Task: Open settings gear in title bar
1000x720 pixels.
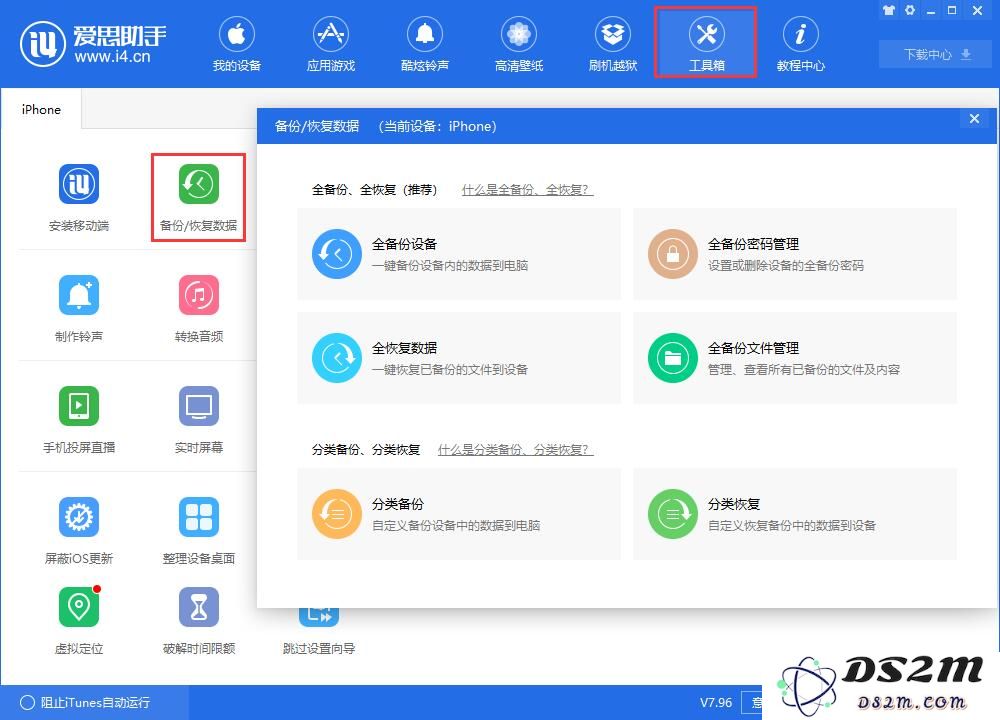Action: tap(910, 10)
